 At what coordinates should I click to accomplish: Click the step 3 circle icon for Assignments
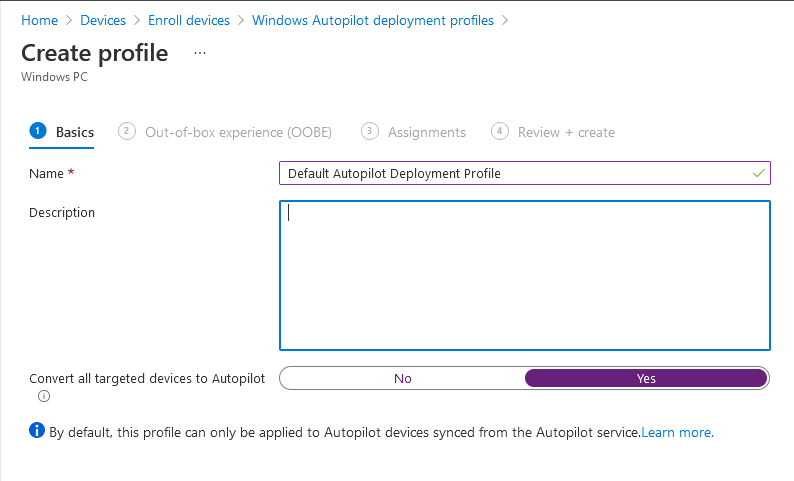(370, 131)
